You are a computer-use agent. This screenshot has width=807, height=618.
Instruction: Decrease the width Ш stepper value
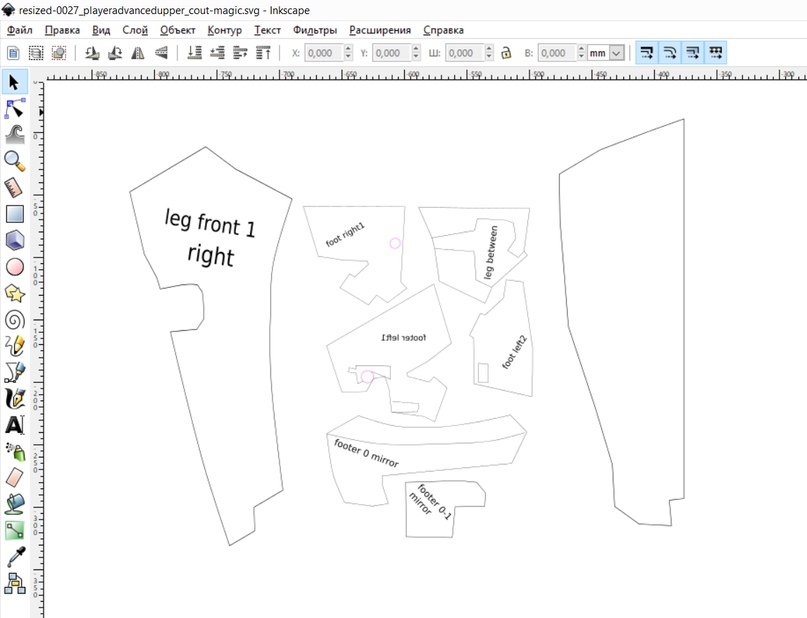(489, 57)
